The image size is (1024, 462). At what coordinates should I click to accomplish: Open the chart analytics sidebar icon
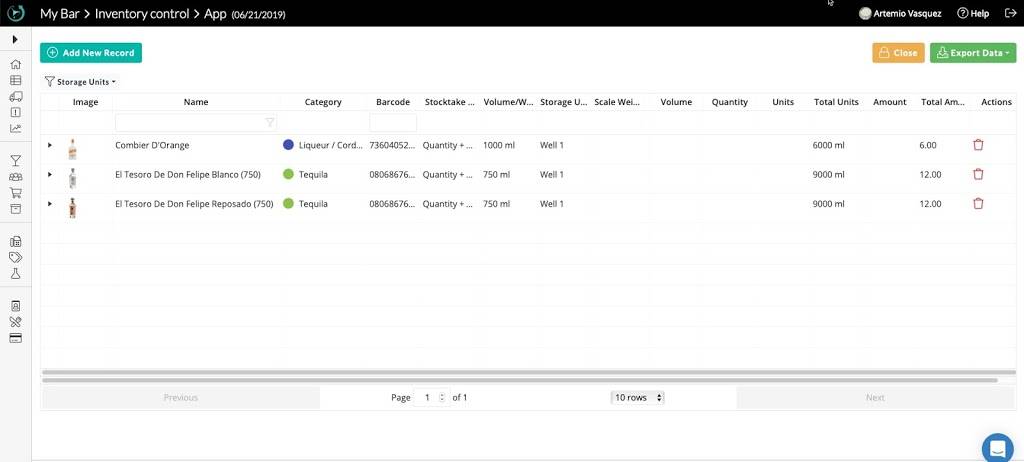click(15, 128)
